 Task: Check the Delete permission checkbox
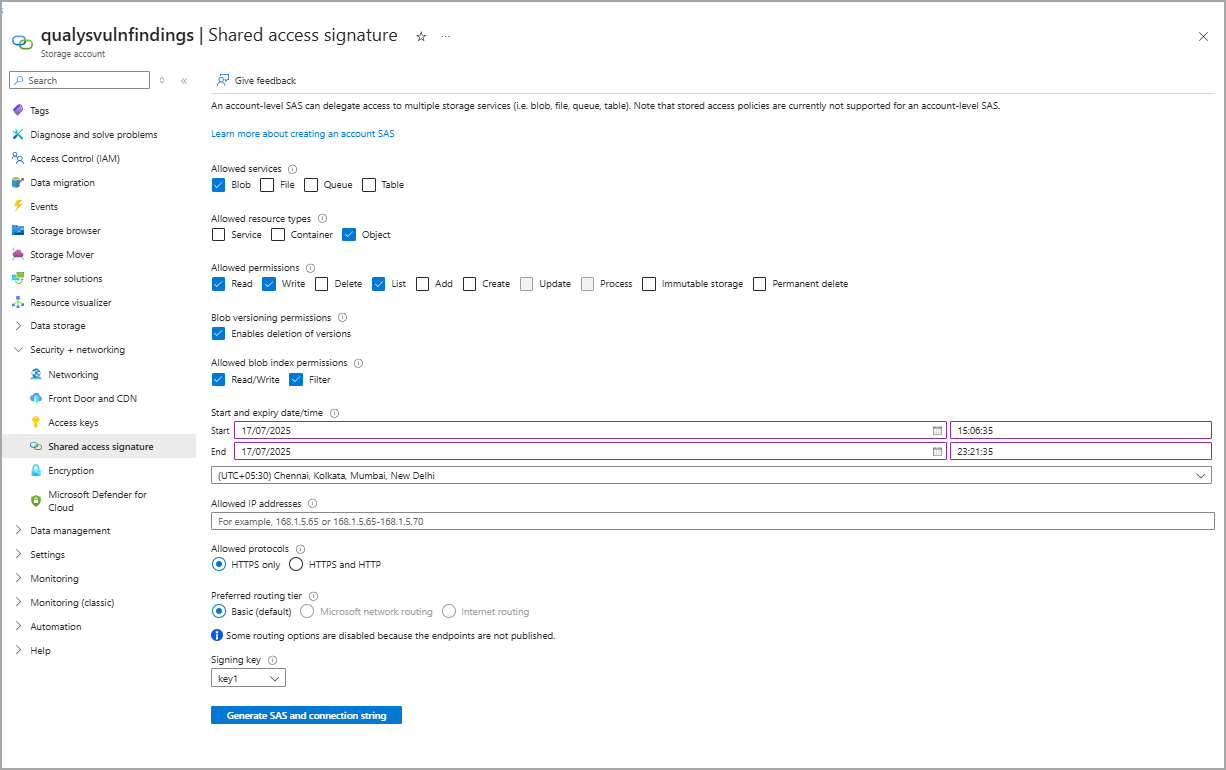coord(322,284)
